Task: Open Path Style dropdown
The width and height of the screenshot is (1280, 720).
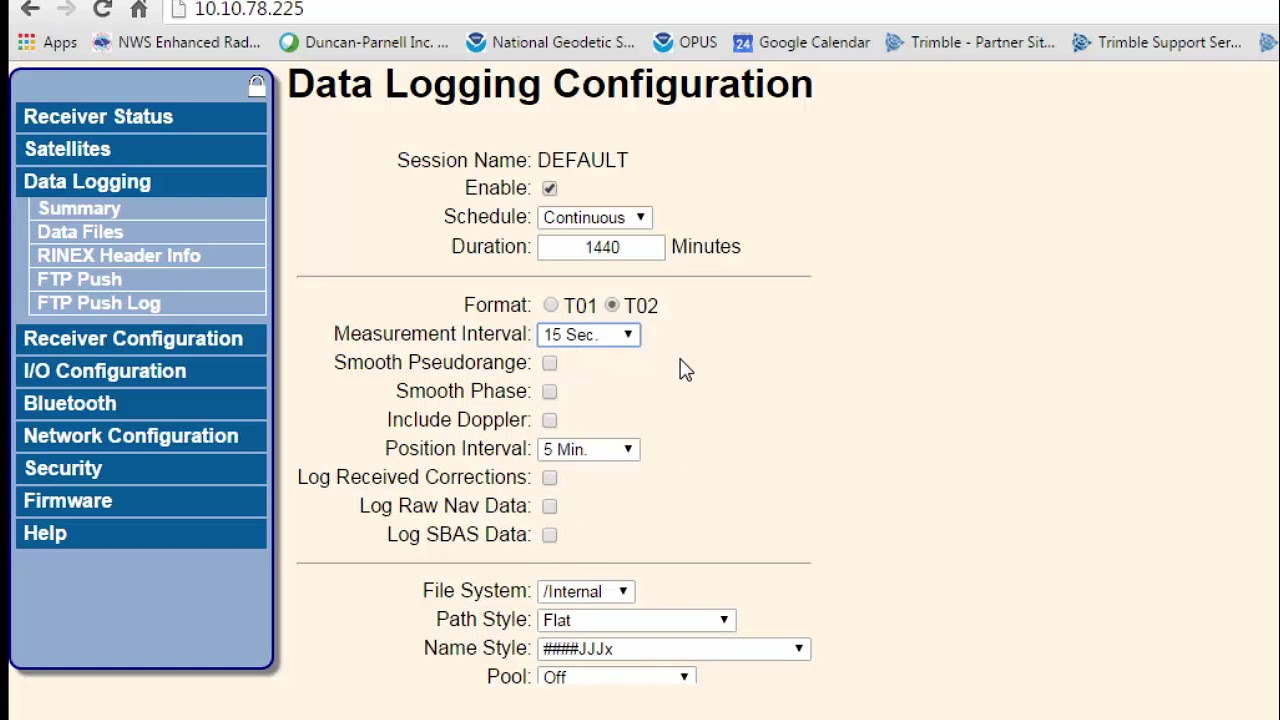Action: coord(637,620)
